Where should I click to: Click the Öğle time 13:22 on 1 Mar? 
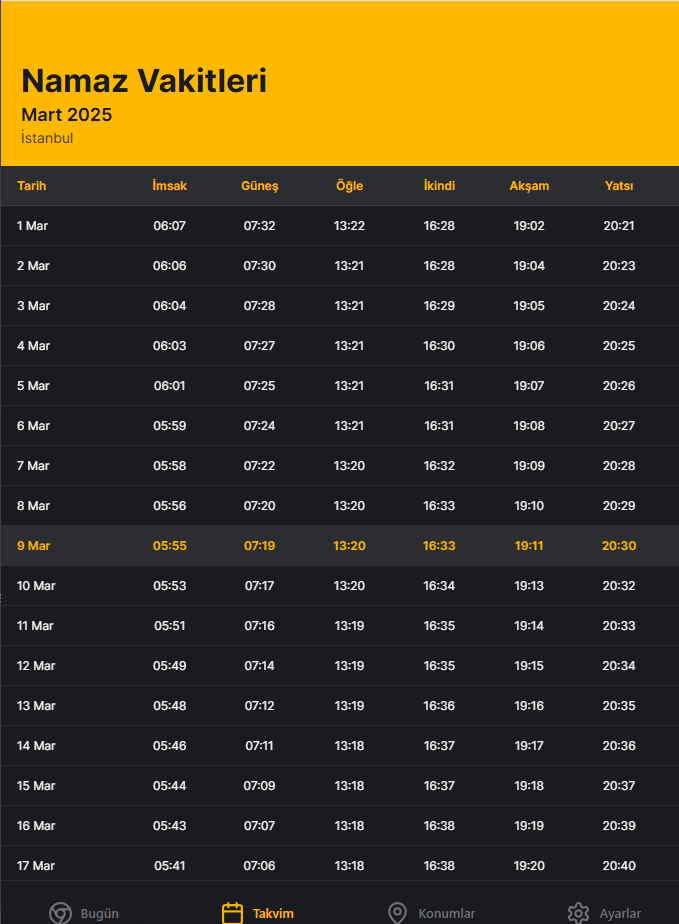point(350,226)
